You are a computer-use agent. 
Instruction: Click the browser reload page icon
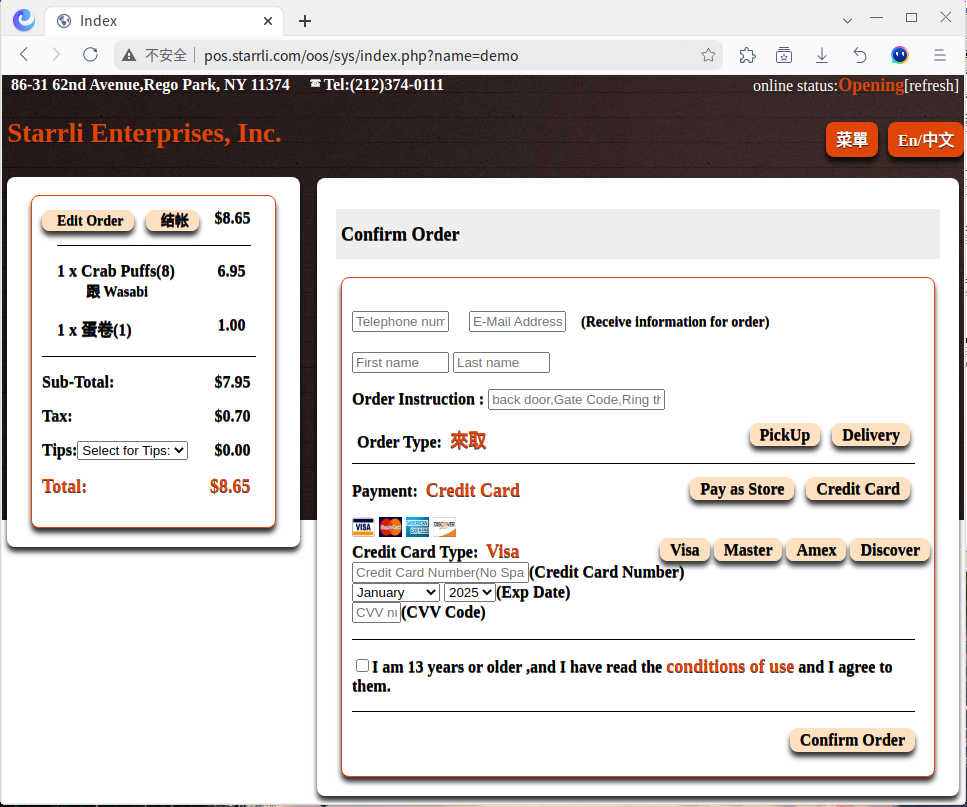[x=90, y=55]
